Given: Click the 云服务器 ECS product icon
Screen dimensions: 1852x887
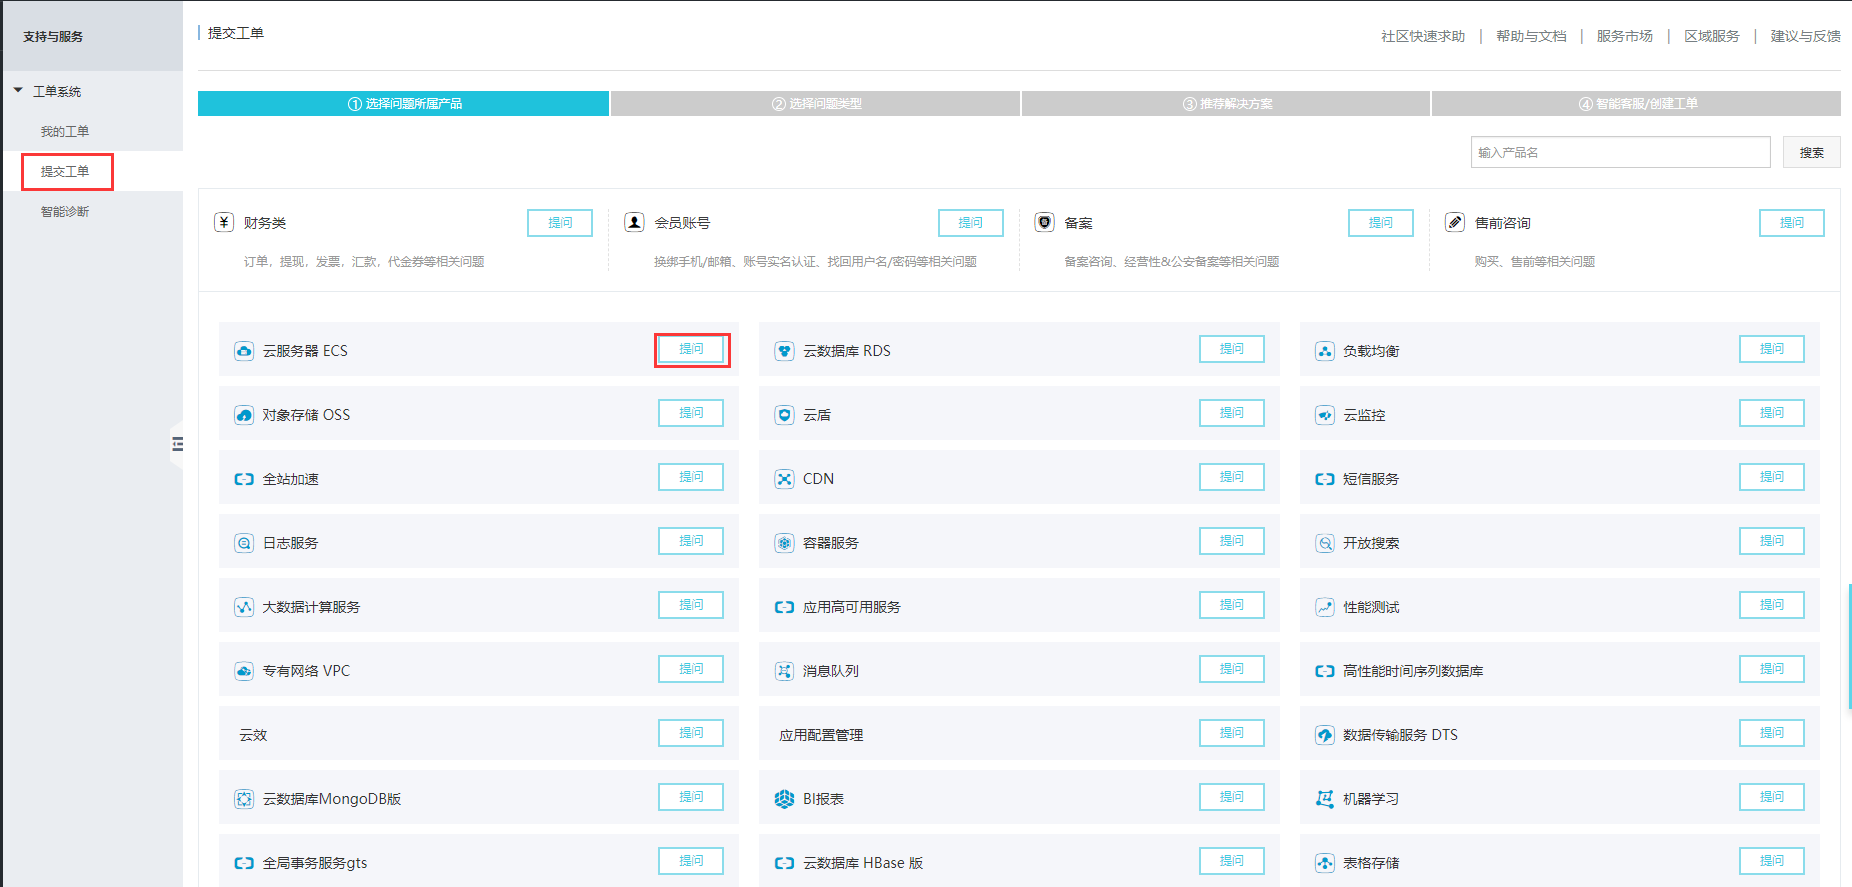Looking at the screenshot, I should coord(244,351).
